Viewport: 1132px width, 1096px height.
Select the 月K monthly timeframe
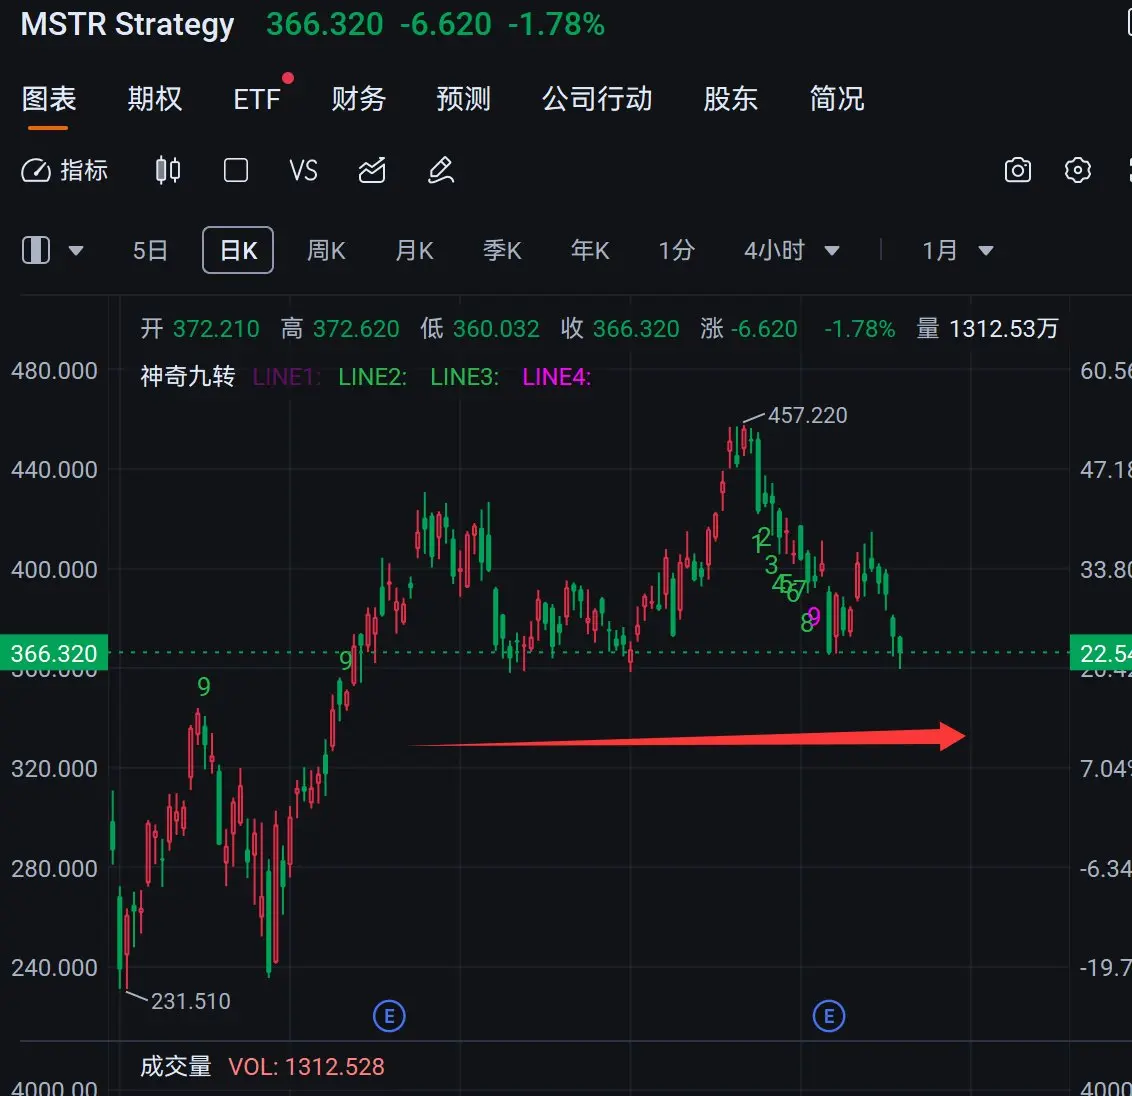[x=414, y=251]
